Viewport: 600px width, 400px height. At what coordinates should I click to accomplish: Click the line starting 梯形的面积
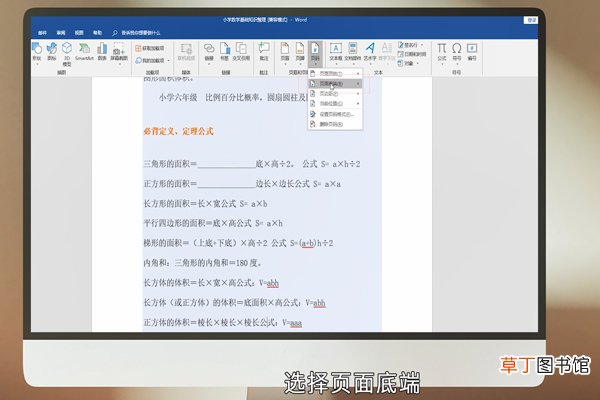pyautogui.click(x=238, y=243)
